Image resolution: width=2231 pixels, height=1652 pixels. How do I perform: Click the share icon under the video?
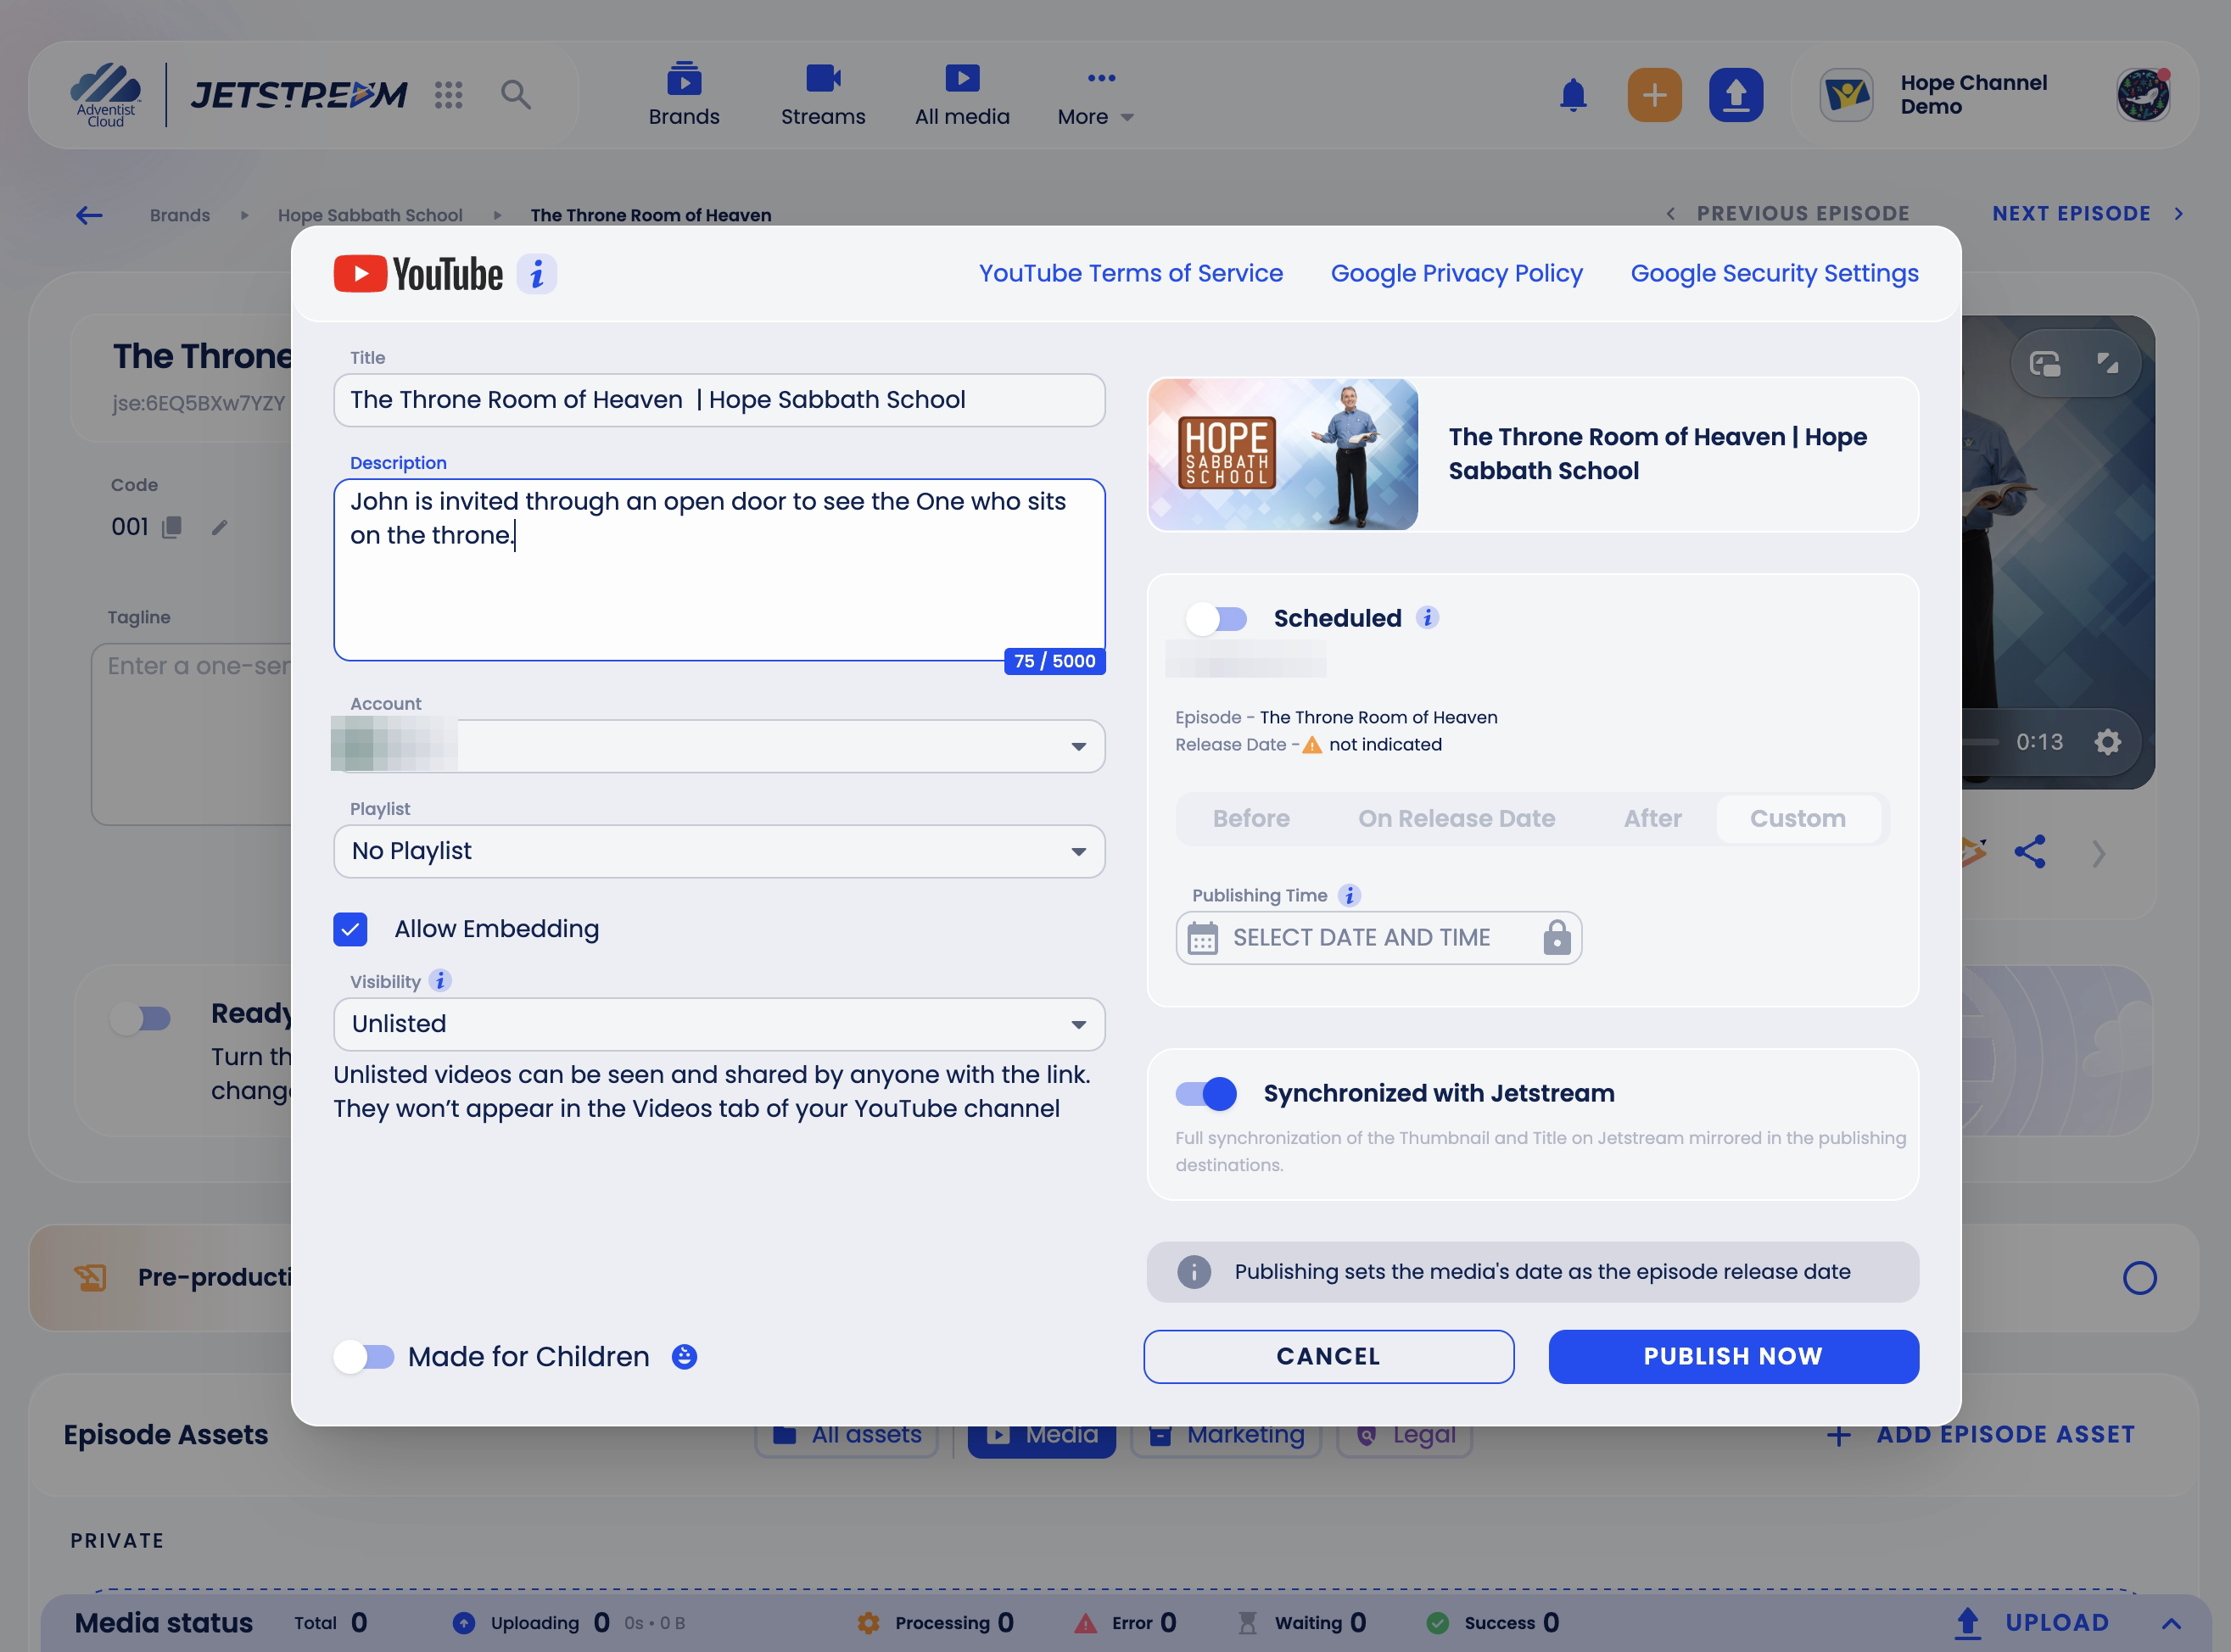tap(2029, 852)
